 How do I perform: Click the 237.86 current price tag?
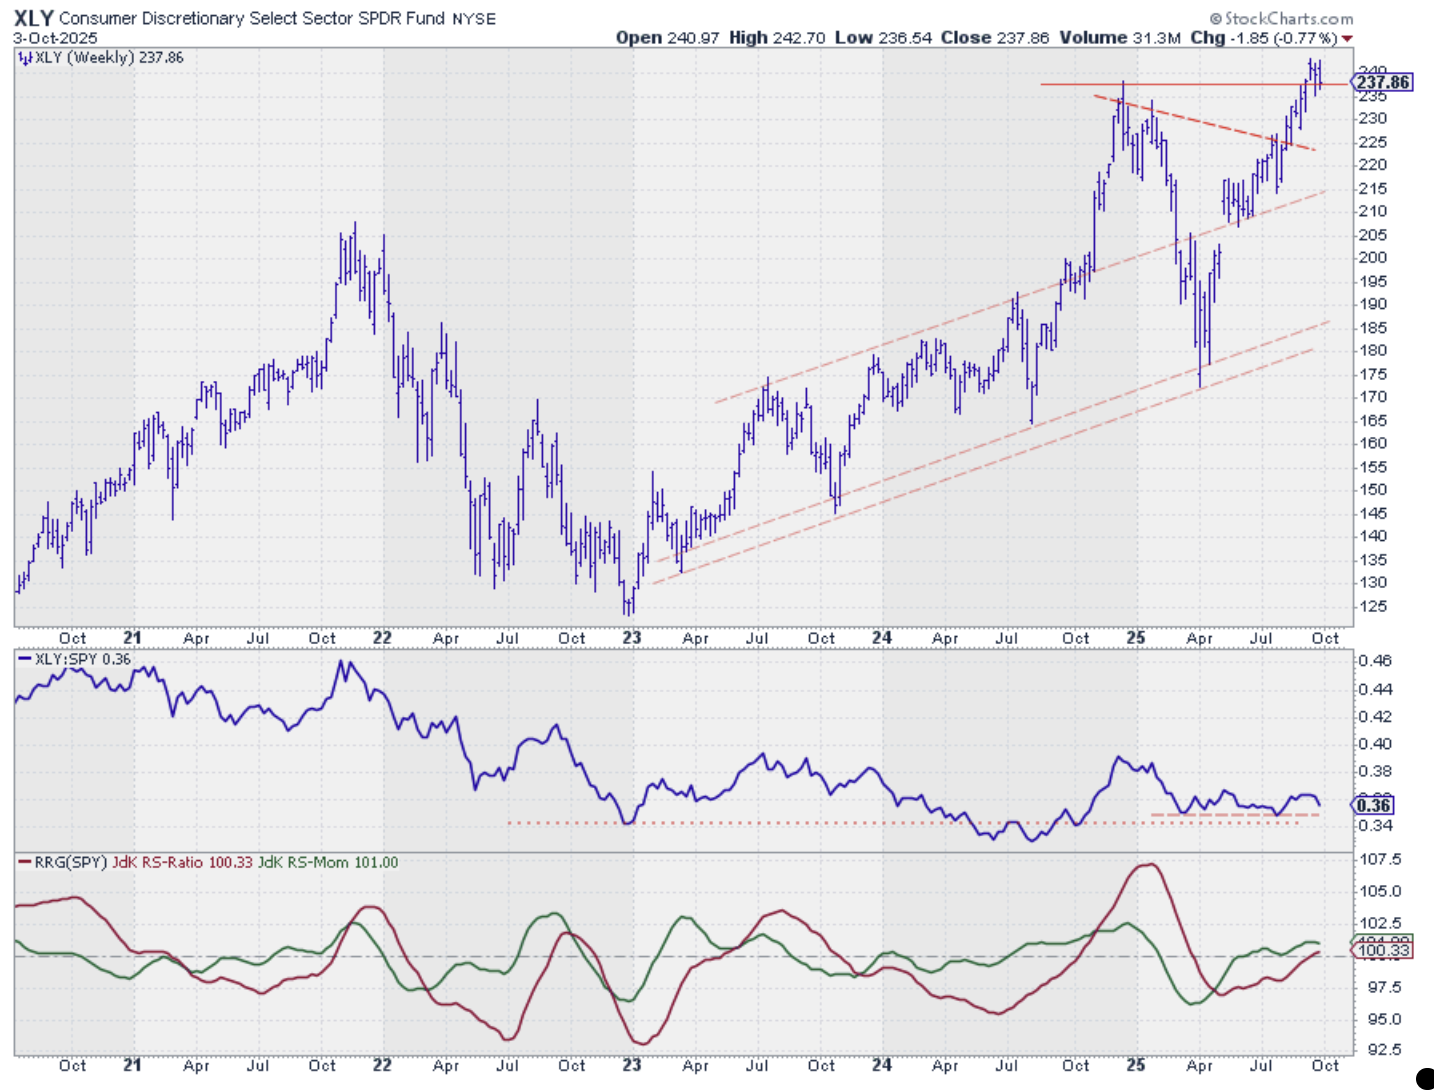pyautogui.click(x=1383, y=82)
